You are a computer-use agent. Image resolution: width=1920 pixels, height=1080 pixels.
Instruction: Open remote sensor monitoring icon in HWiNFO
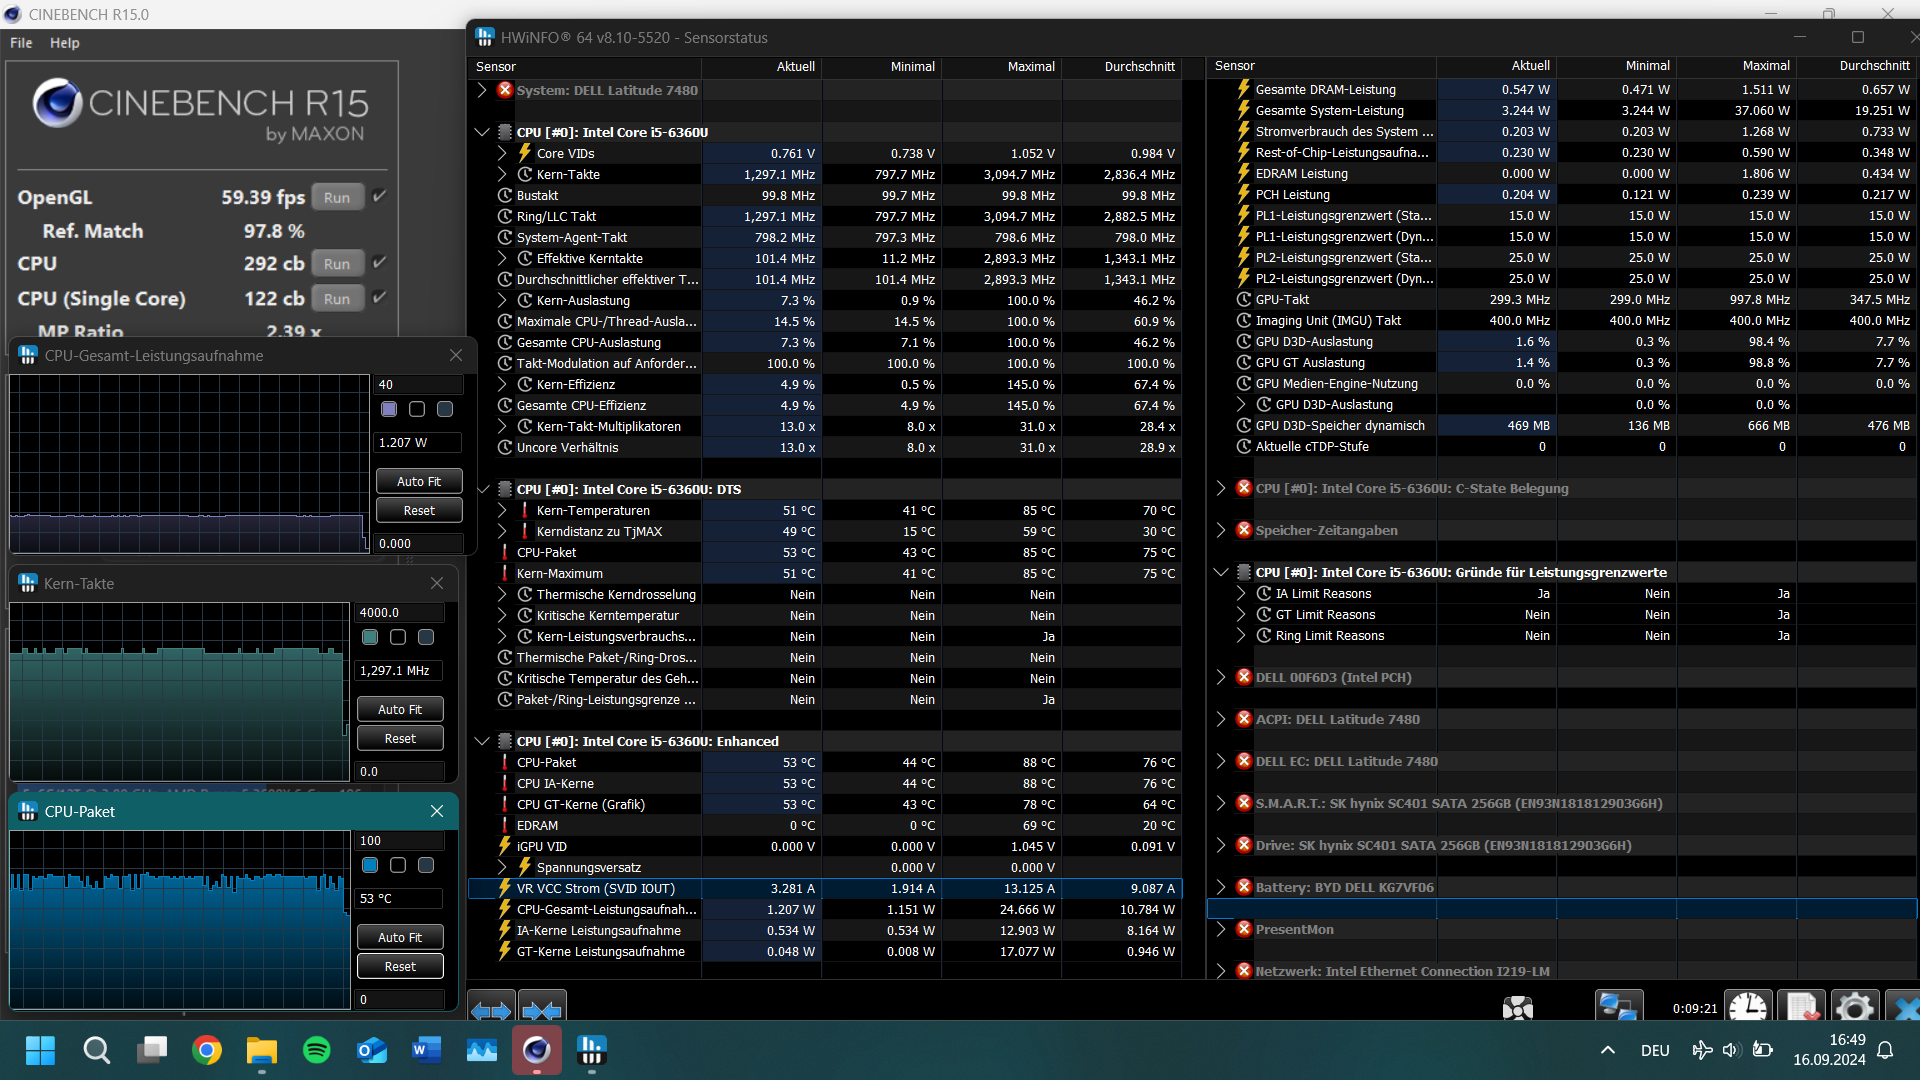[x=1618, y=1008]
